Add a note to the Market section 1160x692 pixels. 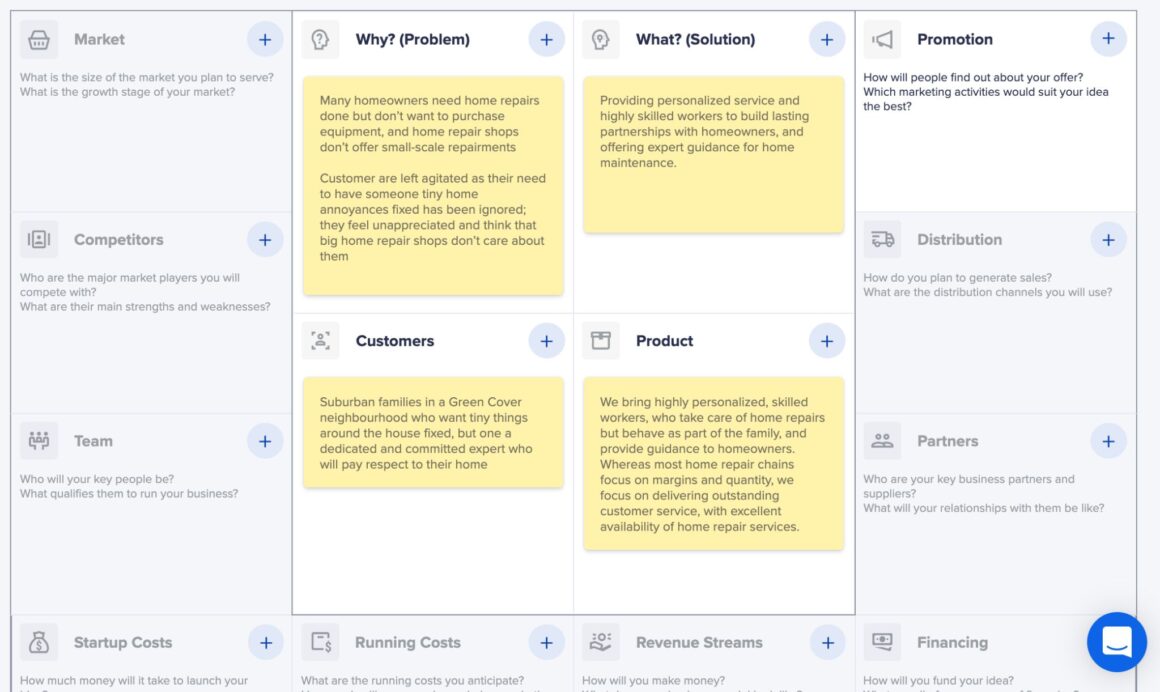point(265,38)
